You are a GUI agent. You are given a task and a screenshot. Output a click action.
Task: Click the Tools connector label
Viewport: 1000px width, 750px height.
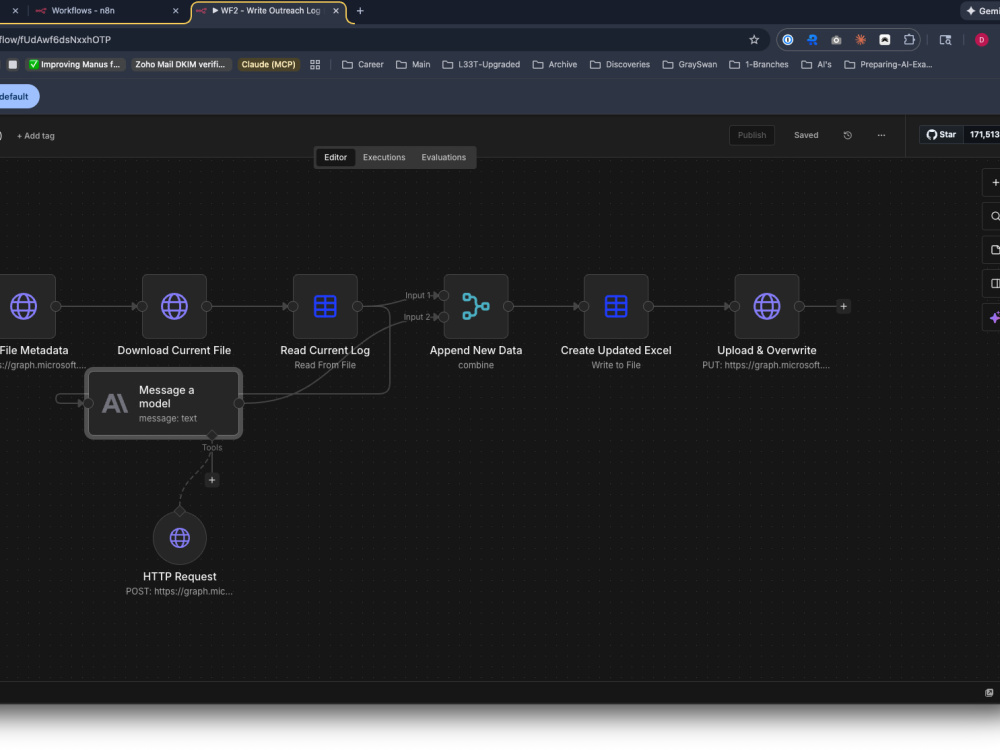212,447
